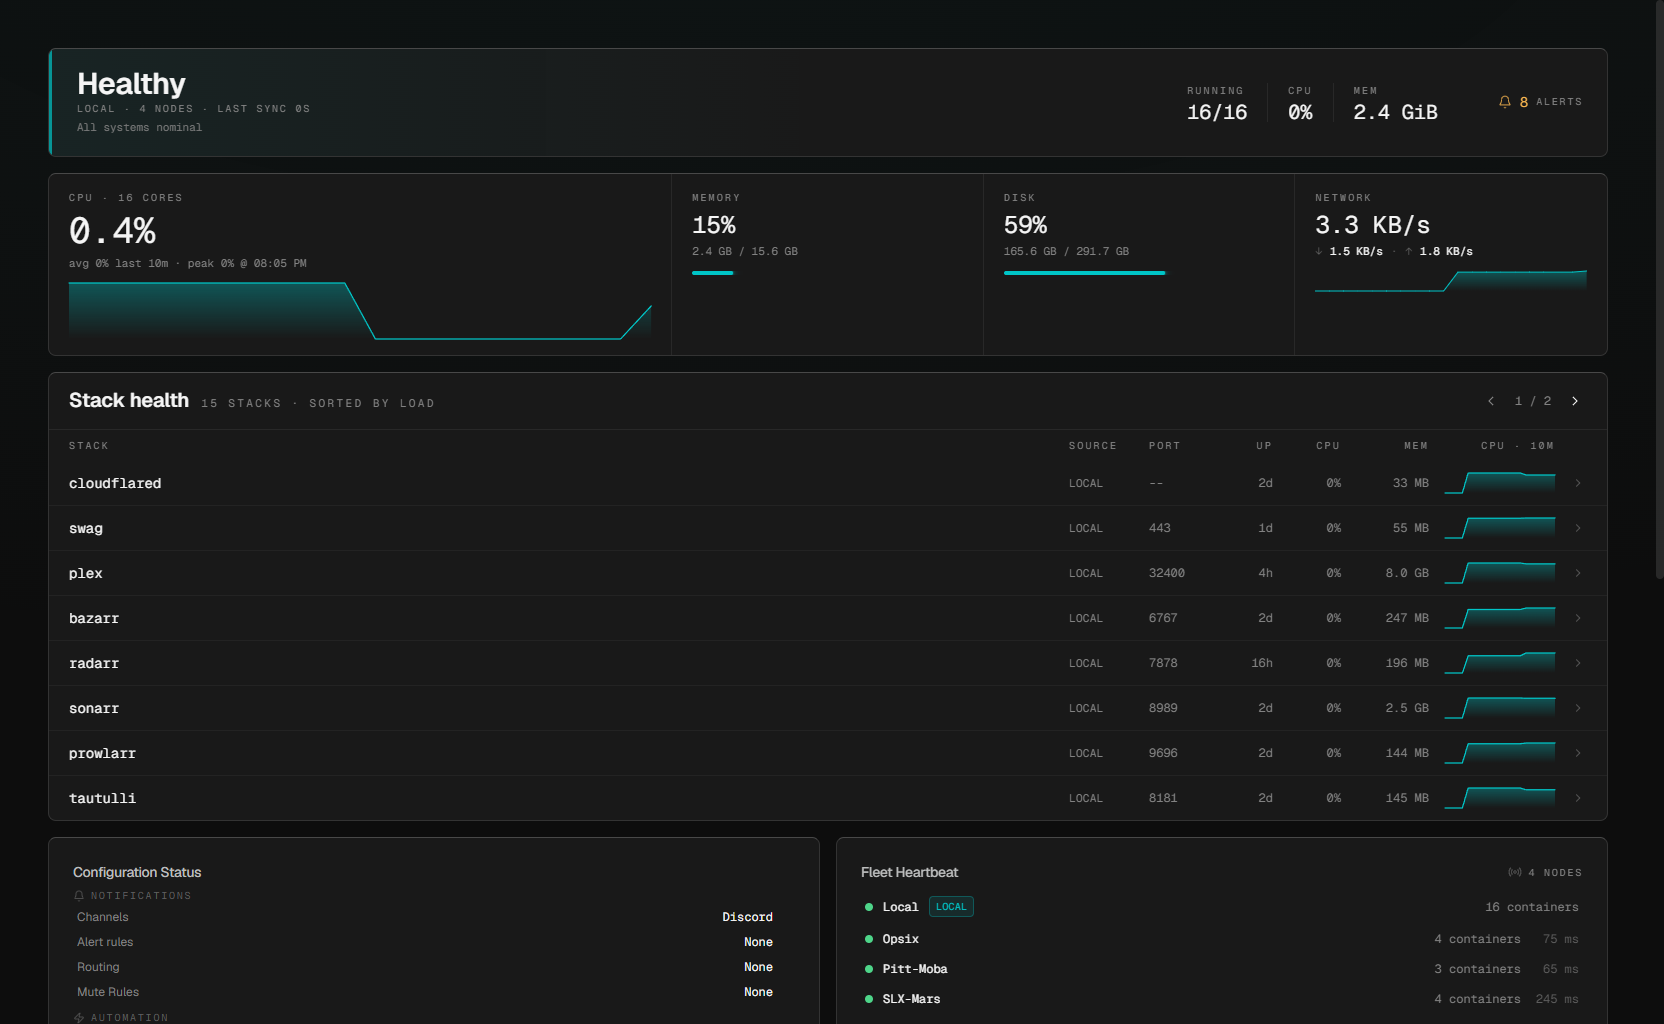Go to next stack health page

(1575, 401)
